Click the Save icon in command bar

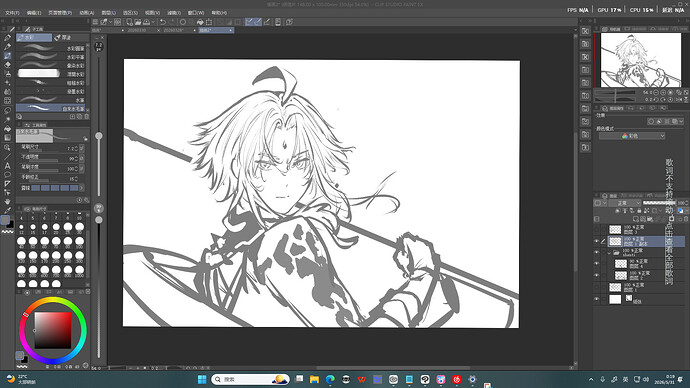[x=146, y=22]
